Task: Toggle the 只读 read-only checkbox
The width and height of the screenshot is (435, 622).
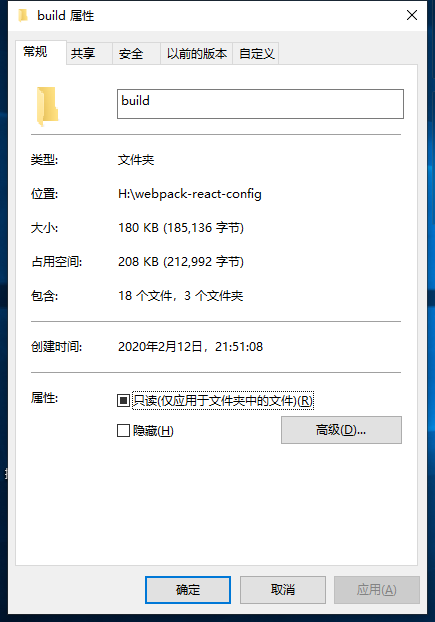Action: click(x=123, y=401)
